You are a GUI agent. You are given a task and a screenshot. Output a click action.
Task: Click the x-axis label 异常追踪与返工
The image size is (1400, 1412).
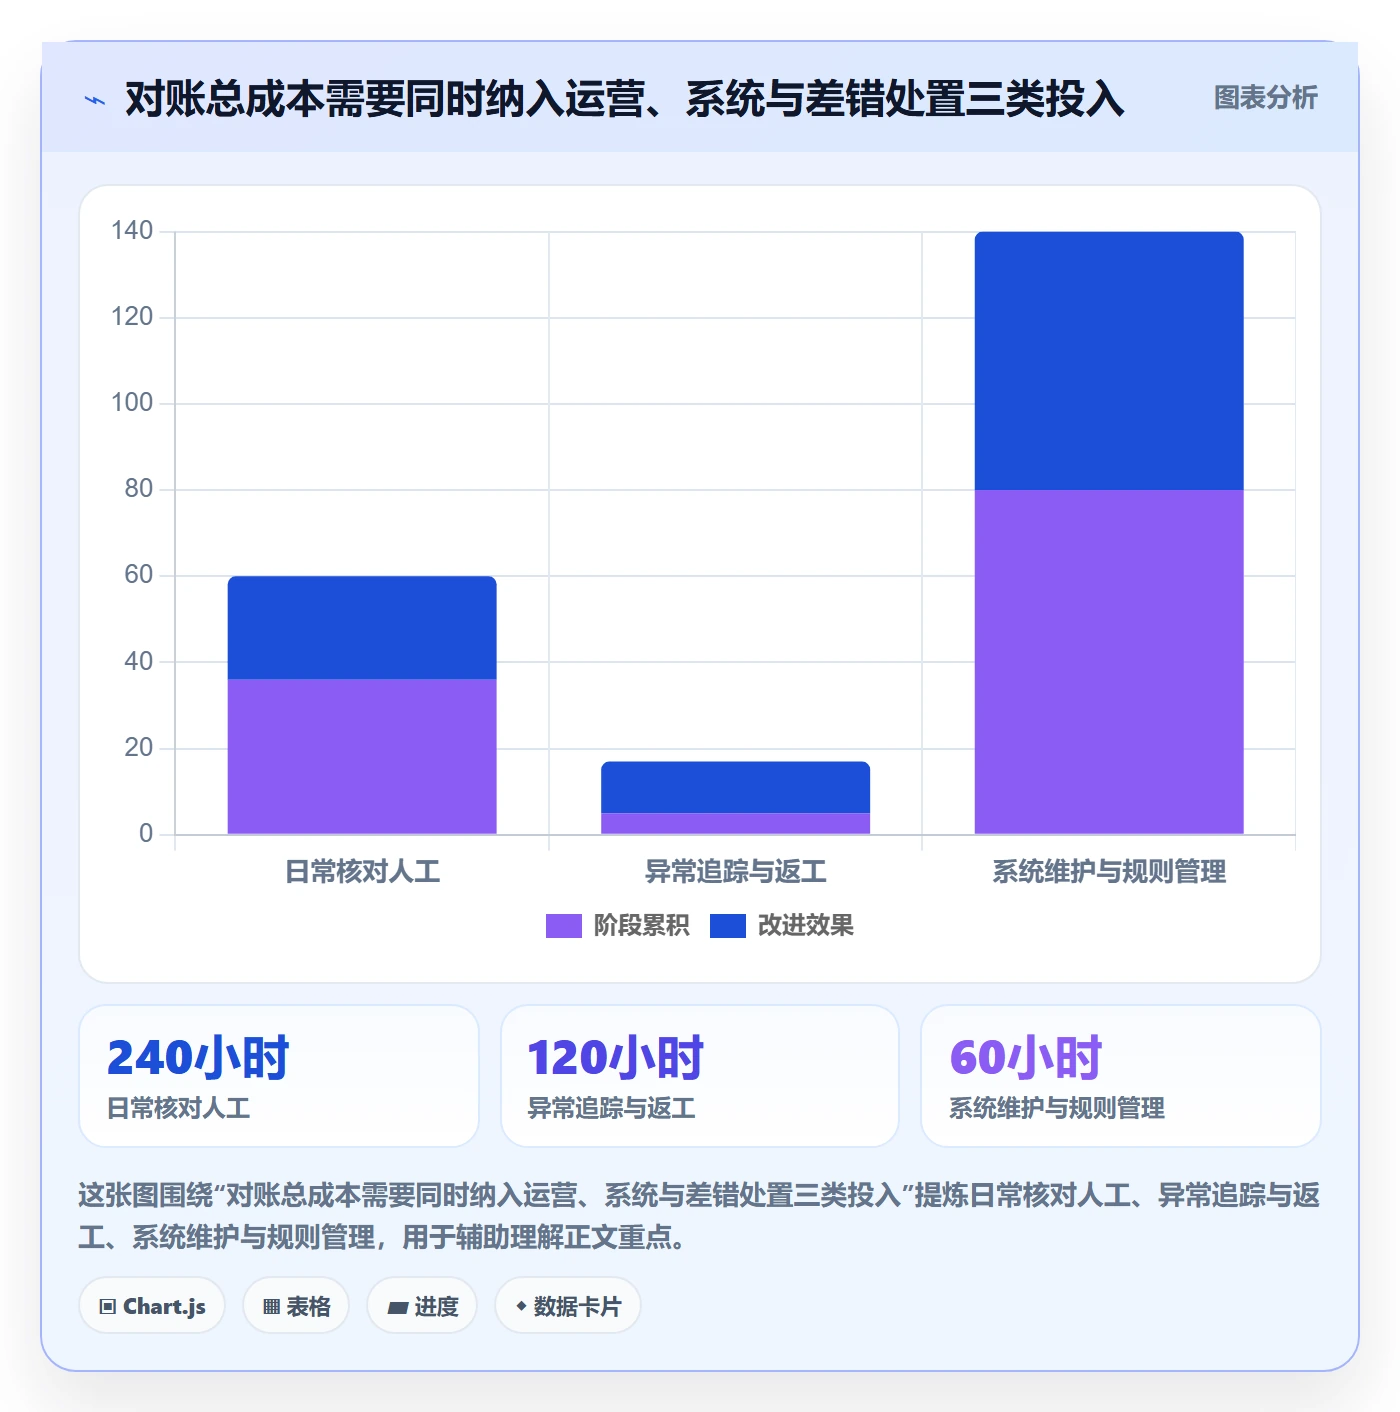point(735,872)
